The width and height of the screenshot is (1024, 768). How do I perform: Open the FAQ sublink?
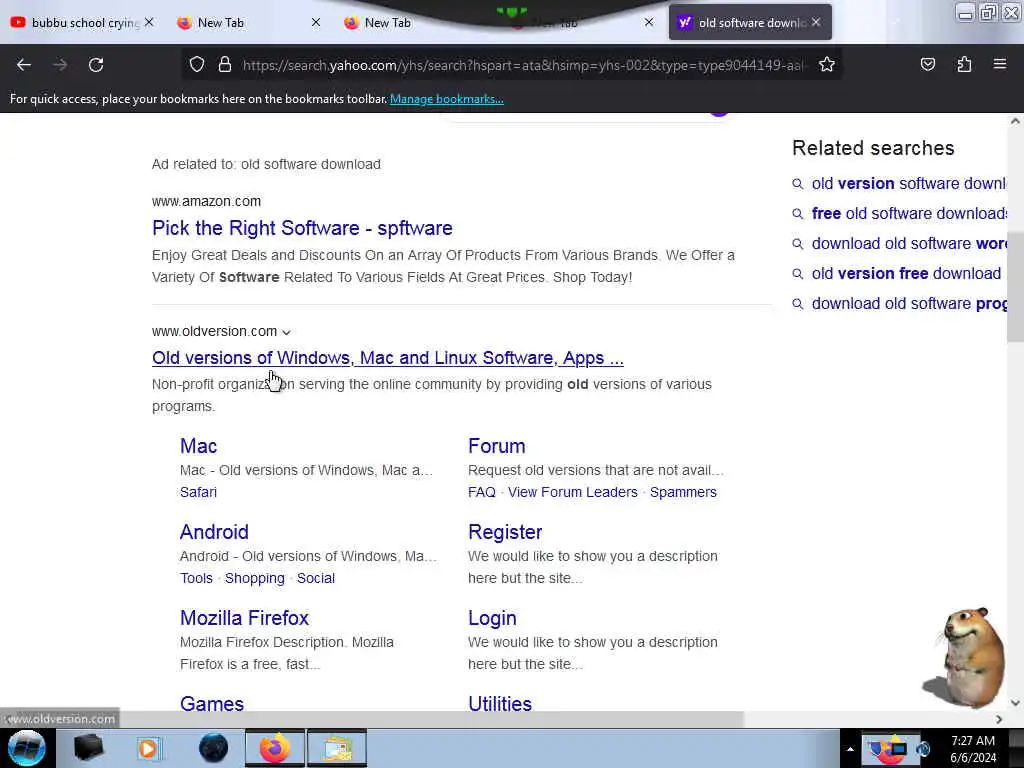tap(482, 492)
